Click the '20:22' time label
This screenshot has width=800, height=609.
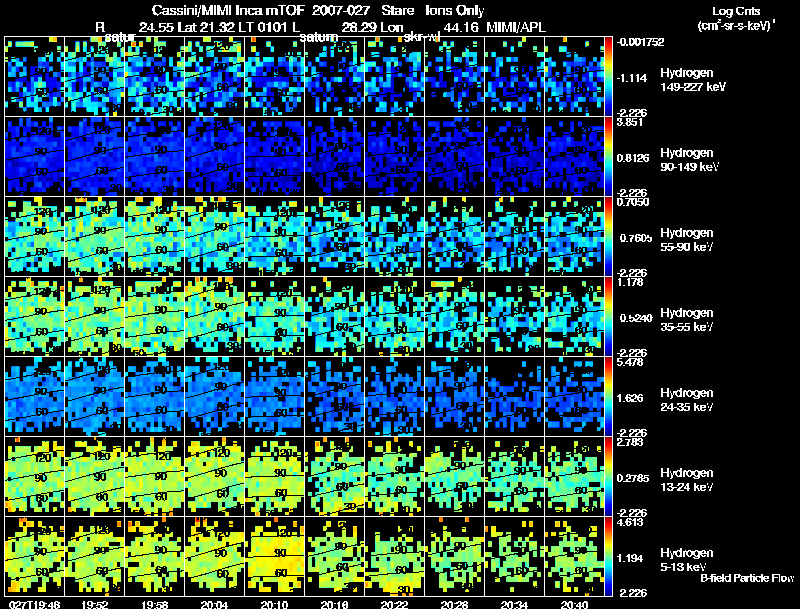(x=394, y=605)
